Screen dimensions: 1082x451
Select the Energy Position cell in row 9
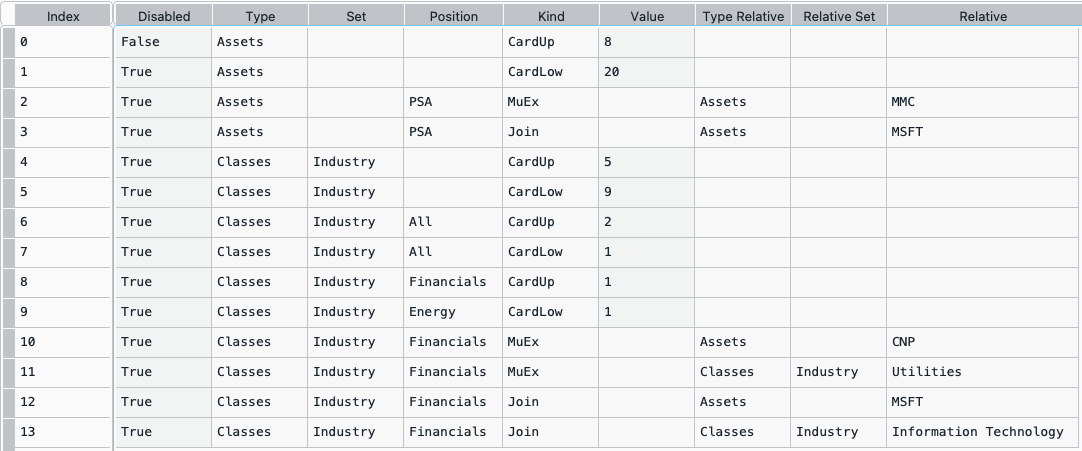(453, 312)
